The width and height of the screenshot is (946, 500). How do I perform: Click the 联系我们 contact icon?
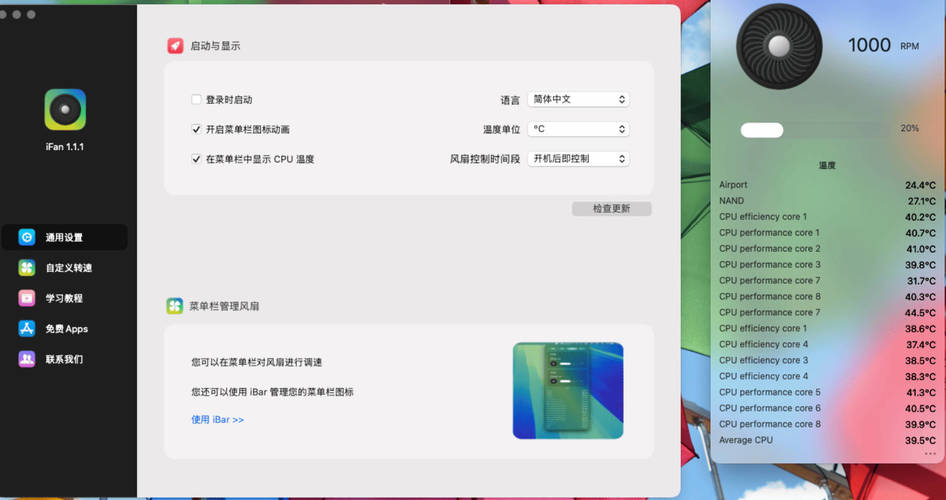[27, 359]
